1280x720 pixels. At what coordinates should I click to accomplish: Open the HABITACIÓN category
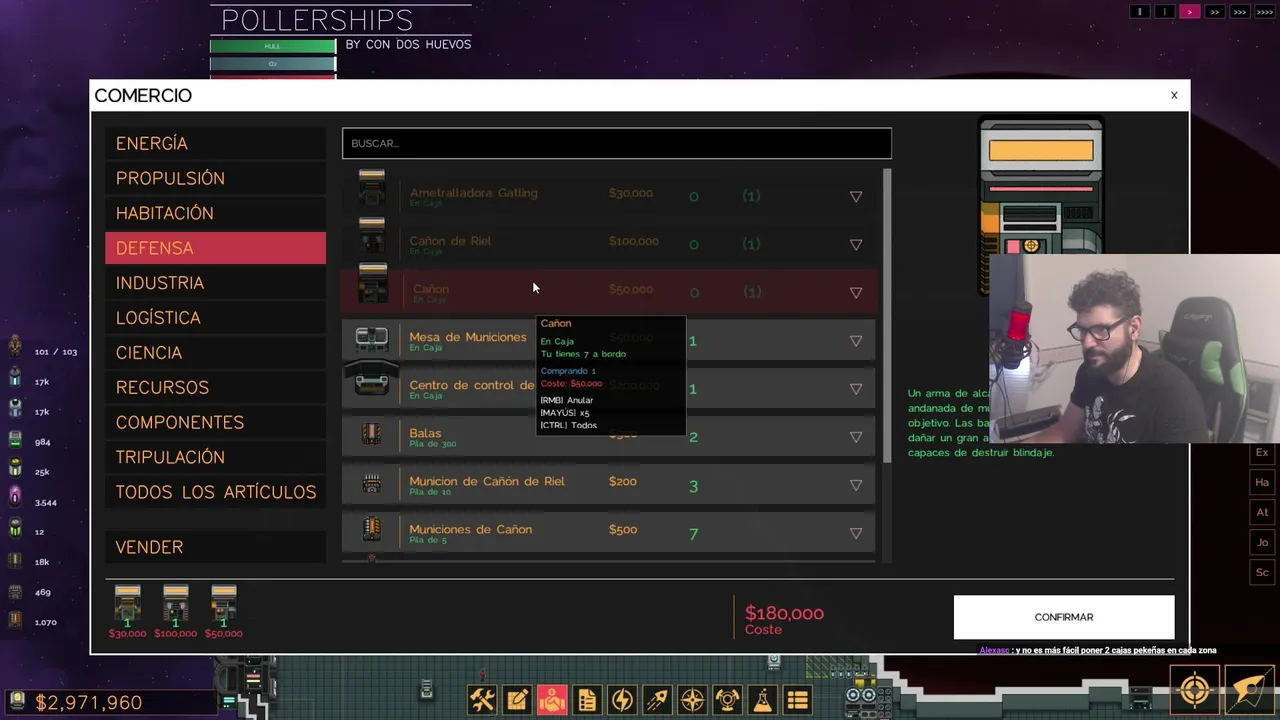(x=215, y=213)
